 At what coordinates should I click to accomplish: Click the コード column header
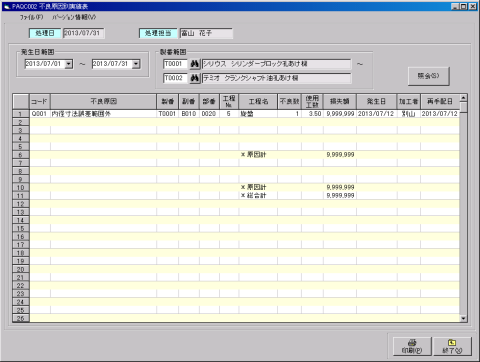tap(40, 101)
